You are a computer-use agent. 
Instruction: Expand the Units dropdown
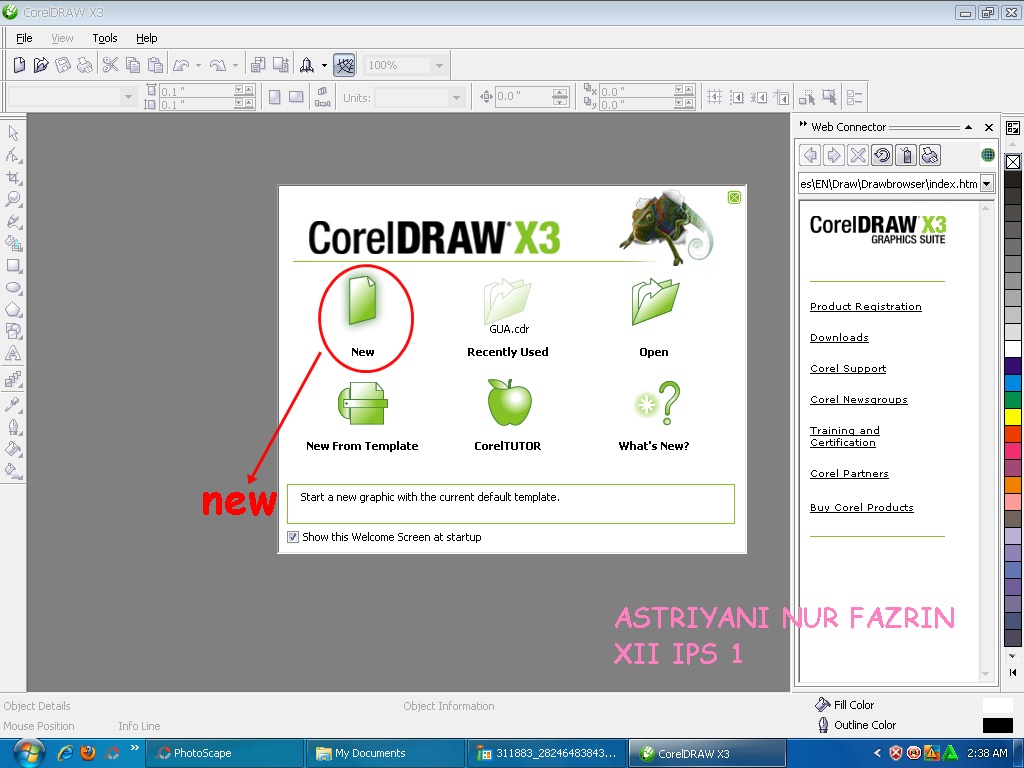(456, 98)
